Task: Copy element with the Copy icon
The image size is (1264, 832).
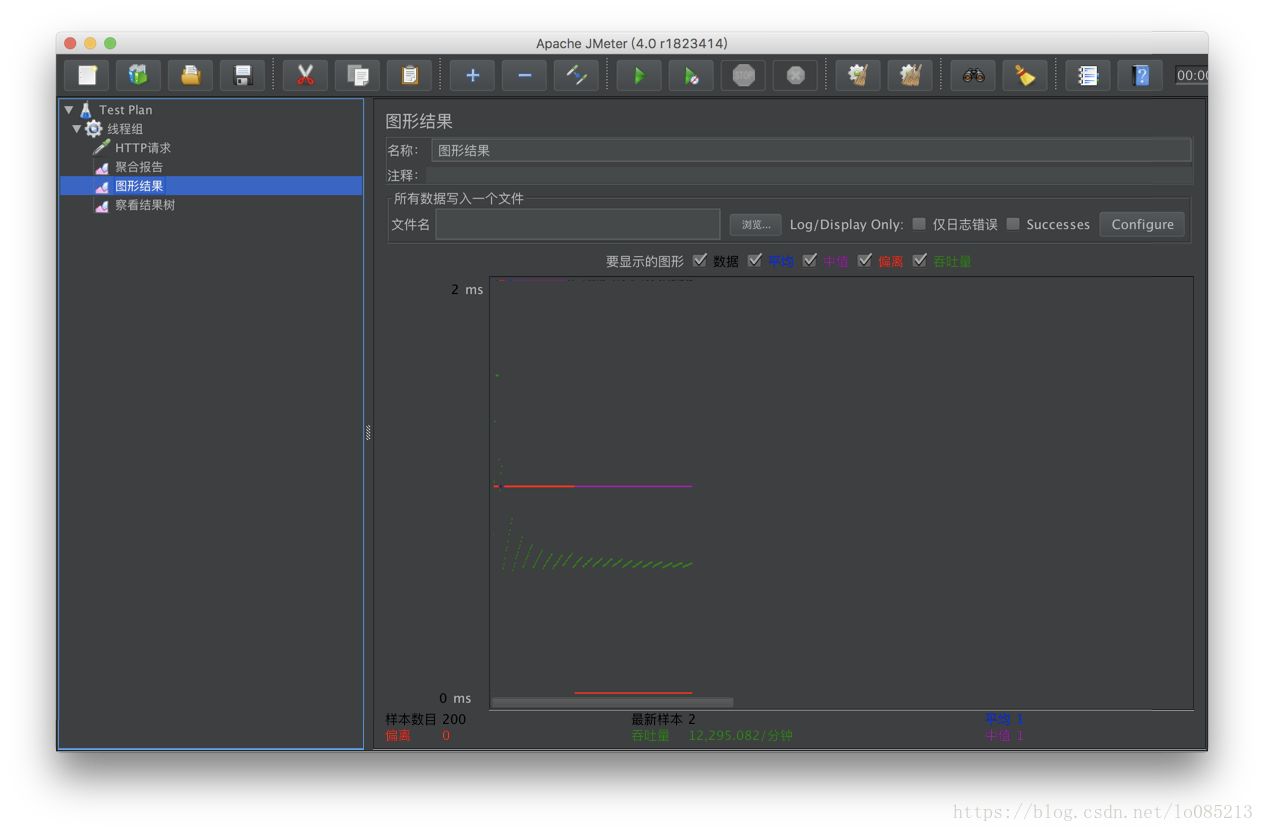Action: click(x=357, y=75)
